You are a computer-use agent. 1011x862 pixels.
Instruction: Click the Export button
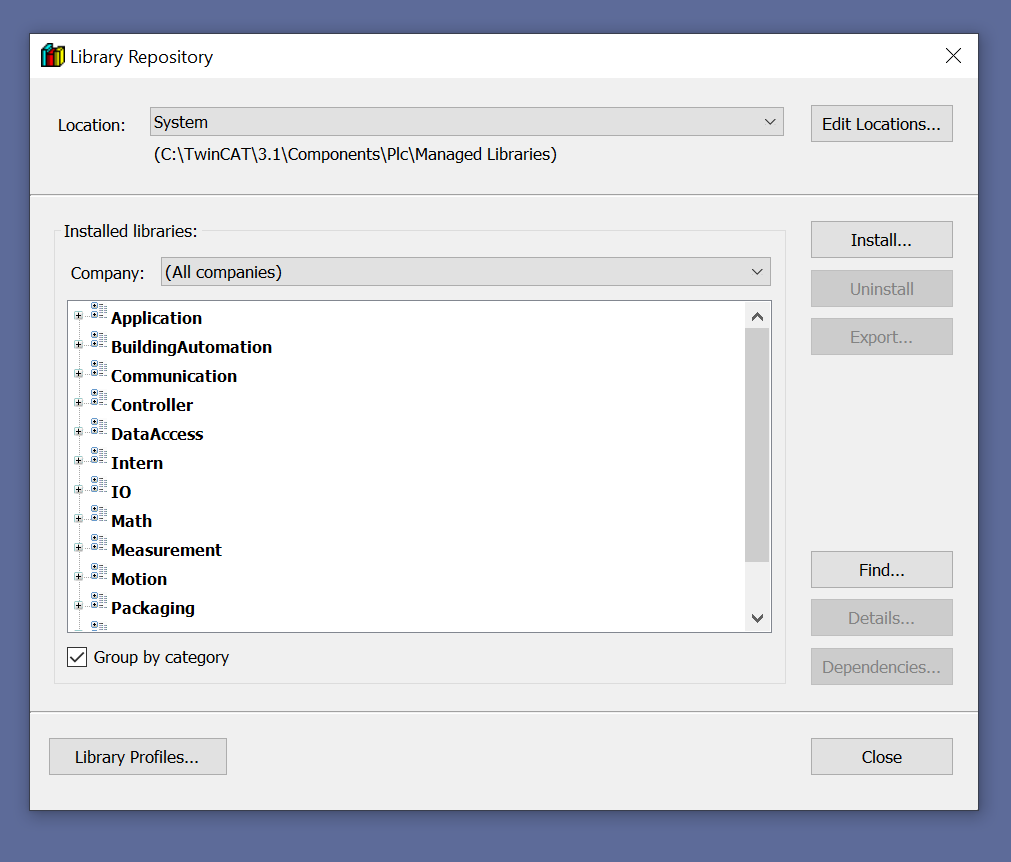pos(881,337)
